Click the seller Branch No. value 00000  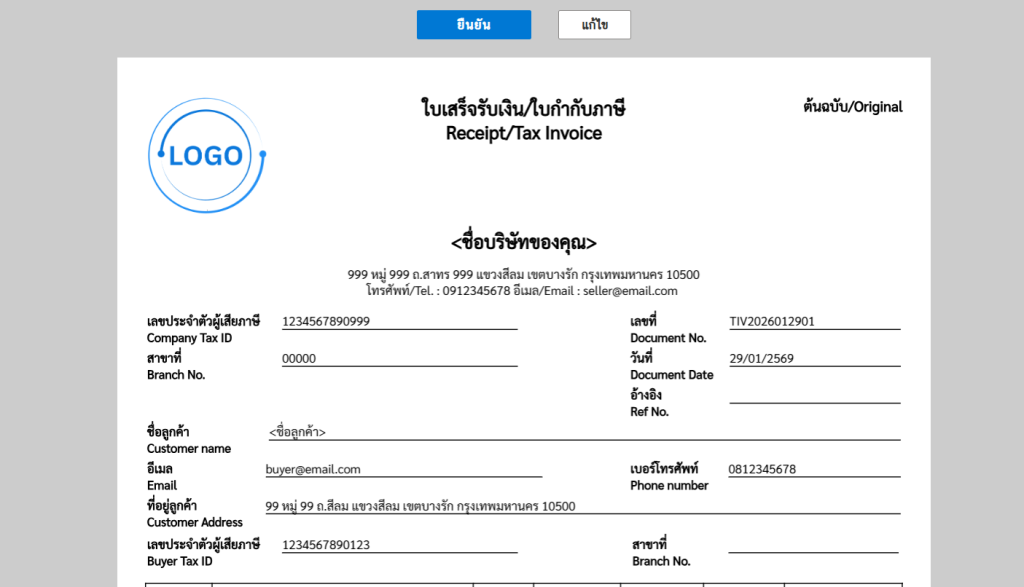[x=299, y=359]
